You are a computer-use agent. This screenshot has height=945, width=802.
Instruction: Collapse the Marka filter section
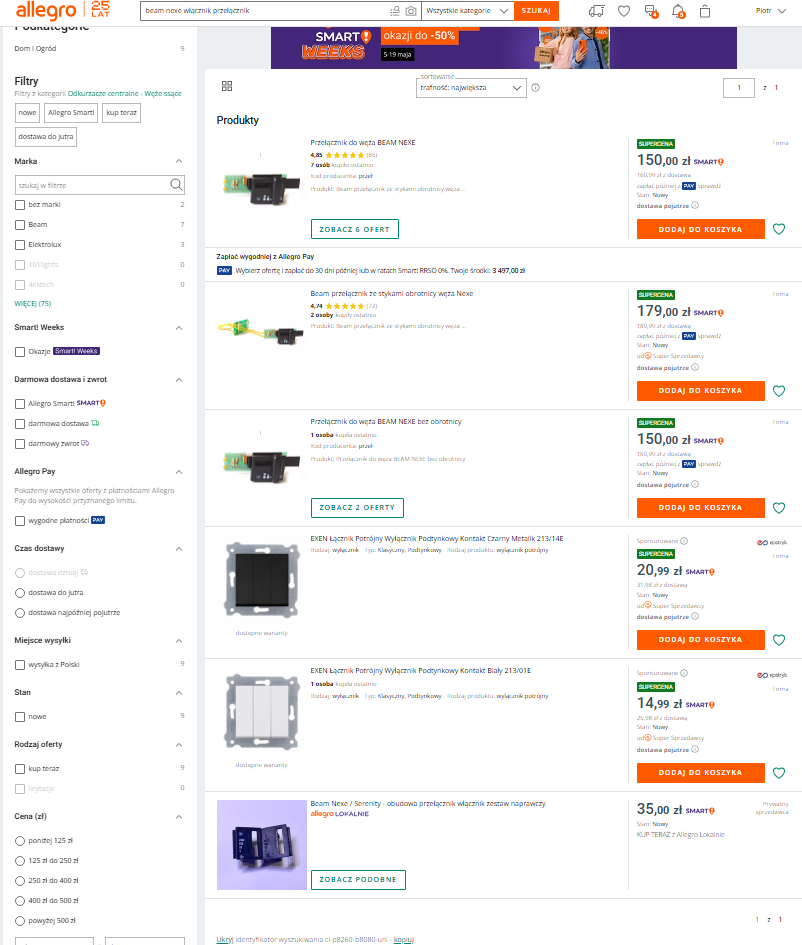coord(179,162)
